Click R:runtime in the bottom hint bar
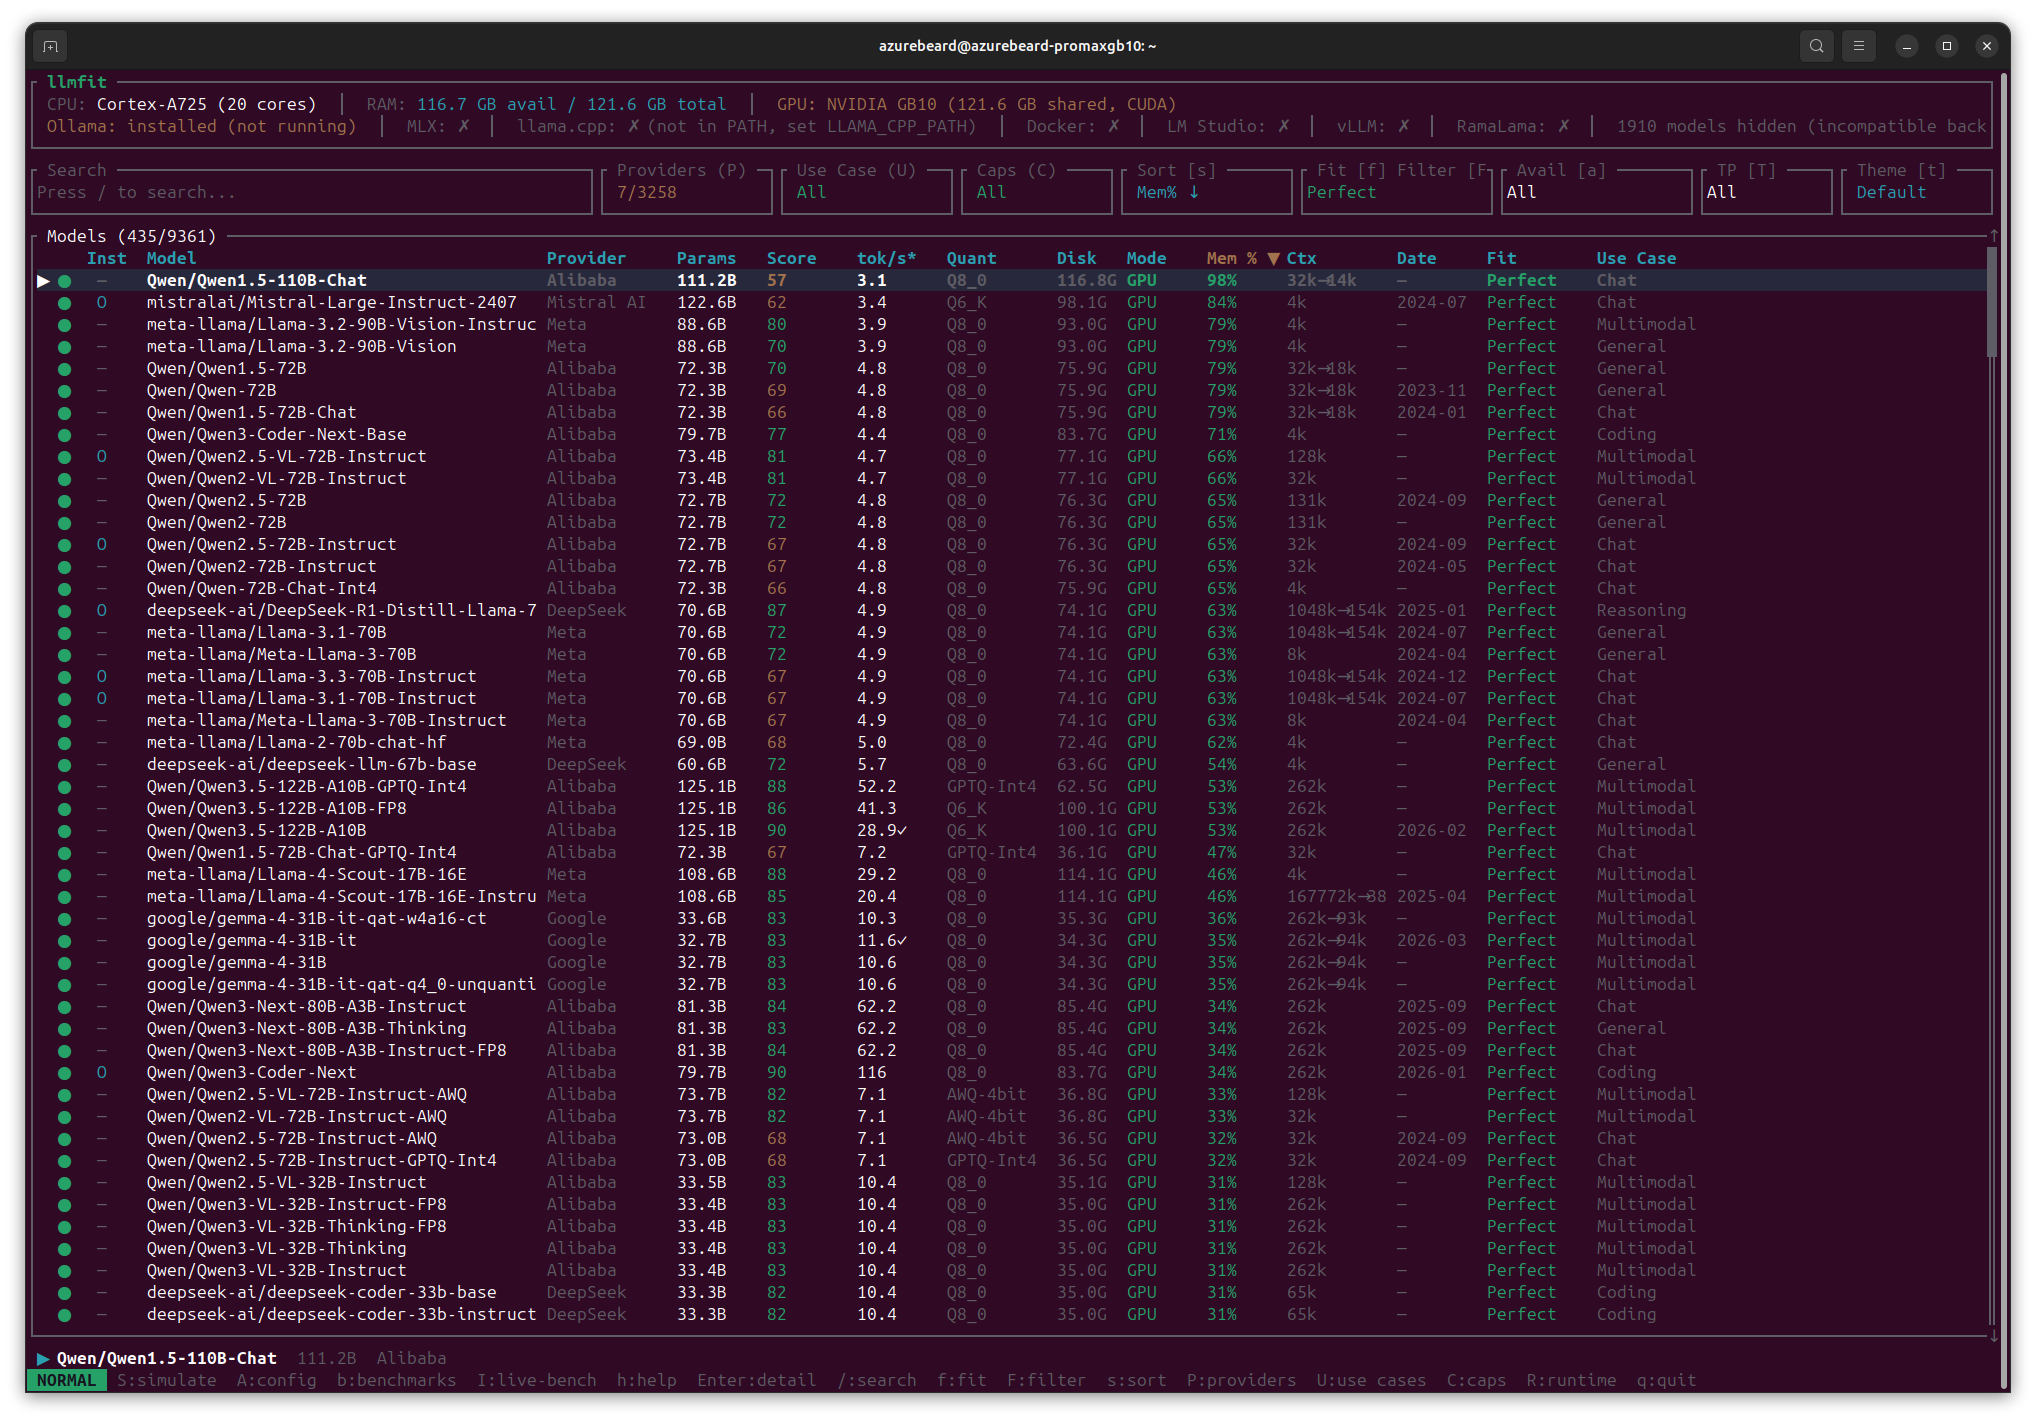This screenshot has width=2036, height=1421. tap(1572, 1381)
